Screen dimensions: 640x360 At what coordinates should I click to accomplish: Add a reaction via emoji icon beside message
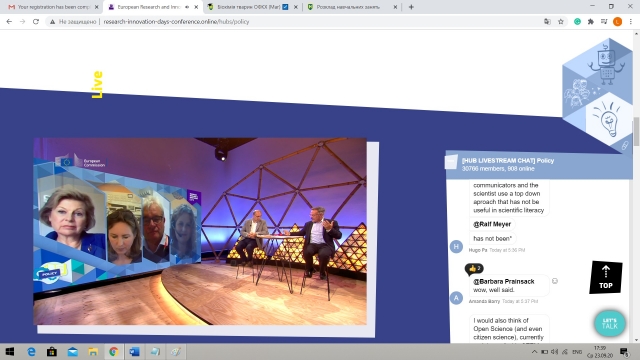click(x=555, y=281)
